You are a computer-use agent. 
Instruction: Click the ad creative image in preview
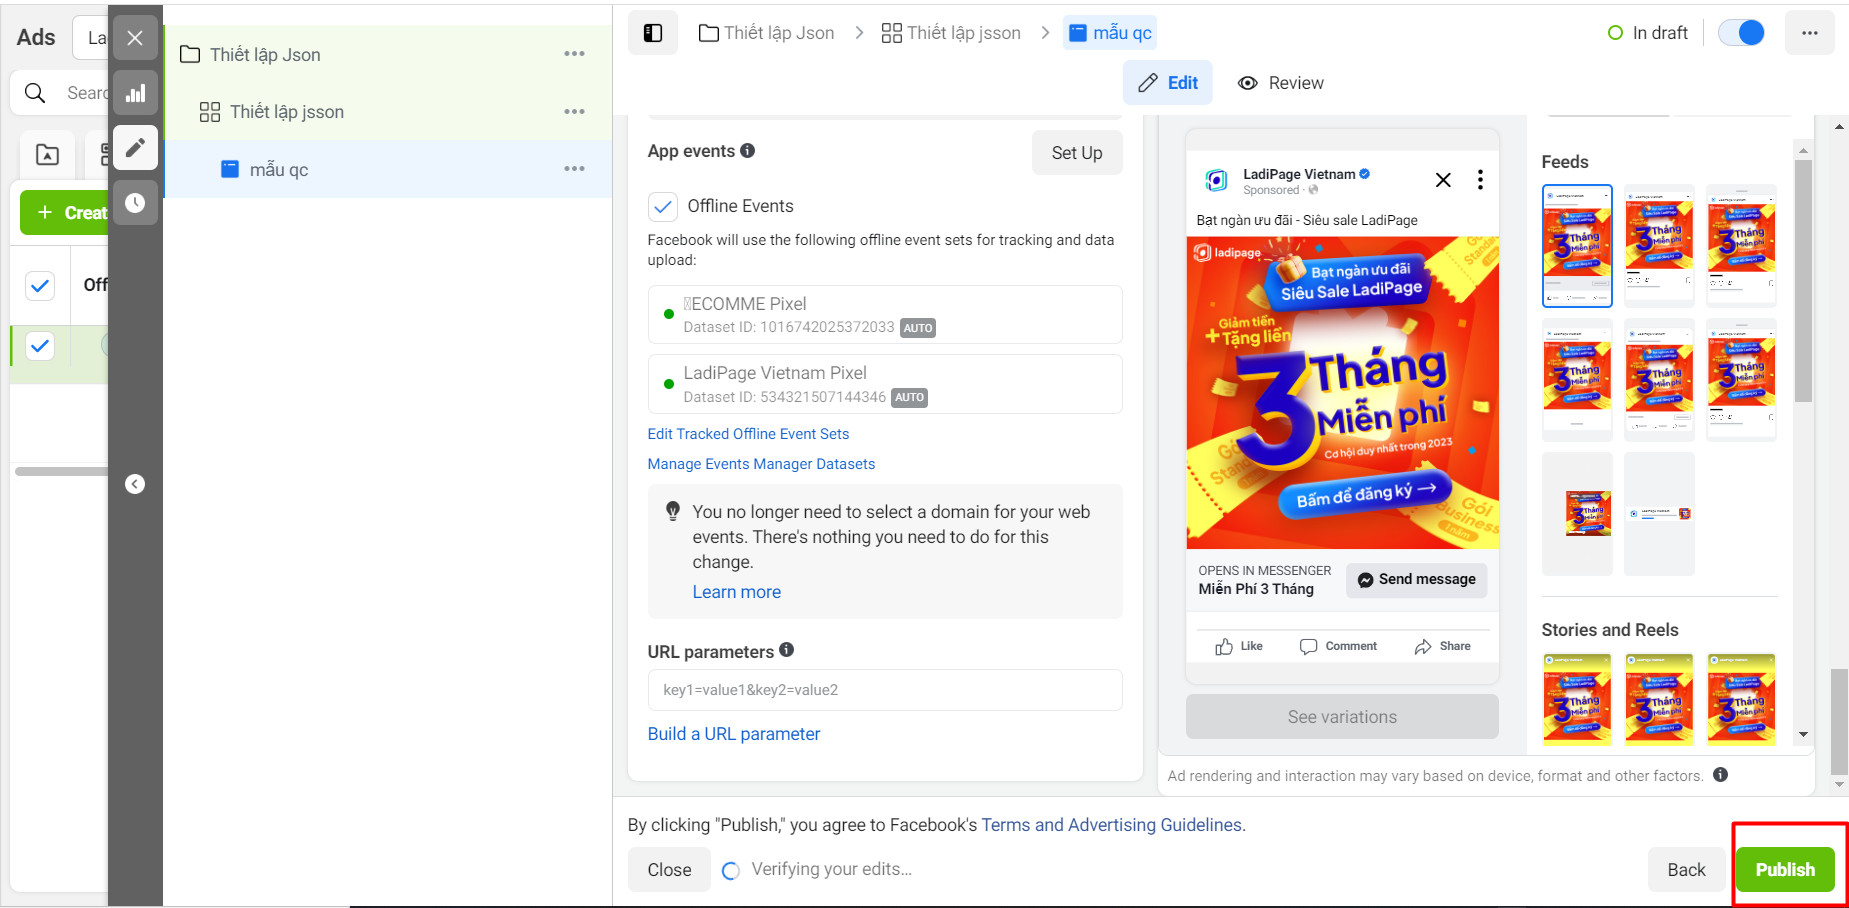[x=1342, y=393]
